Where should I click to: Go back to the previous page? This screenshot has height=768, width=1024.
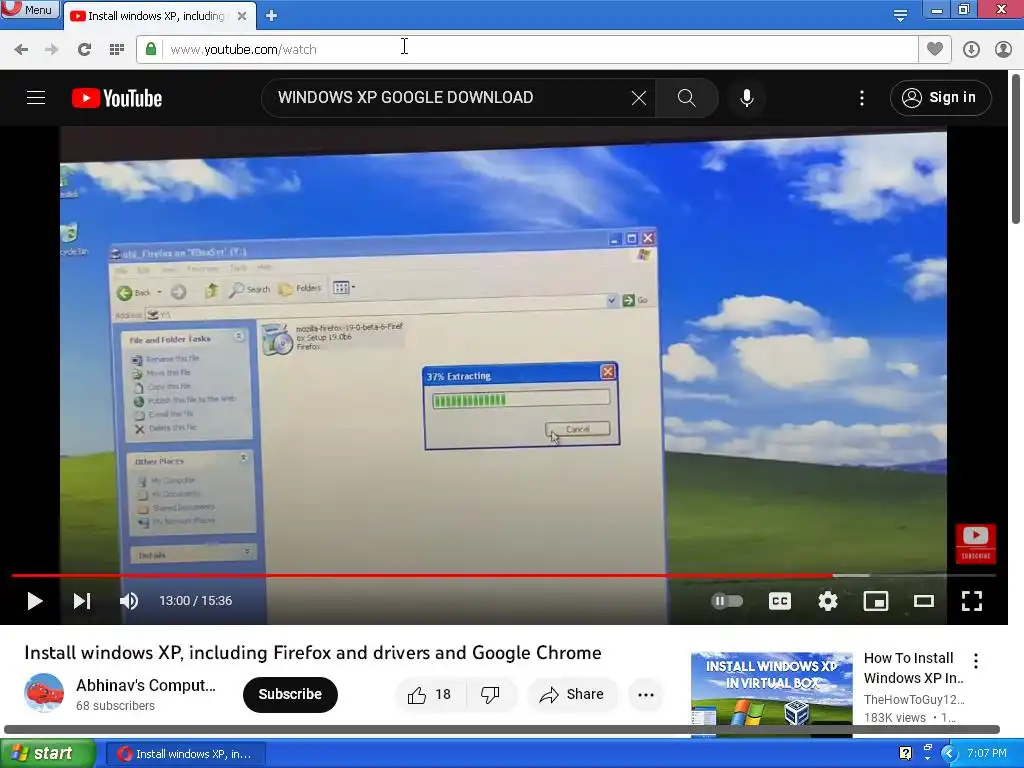coord(21,49)
